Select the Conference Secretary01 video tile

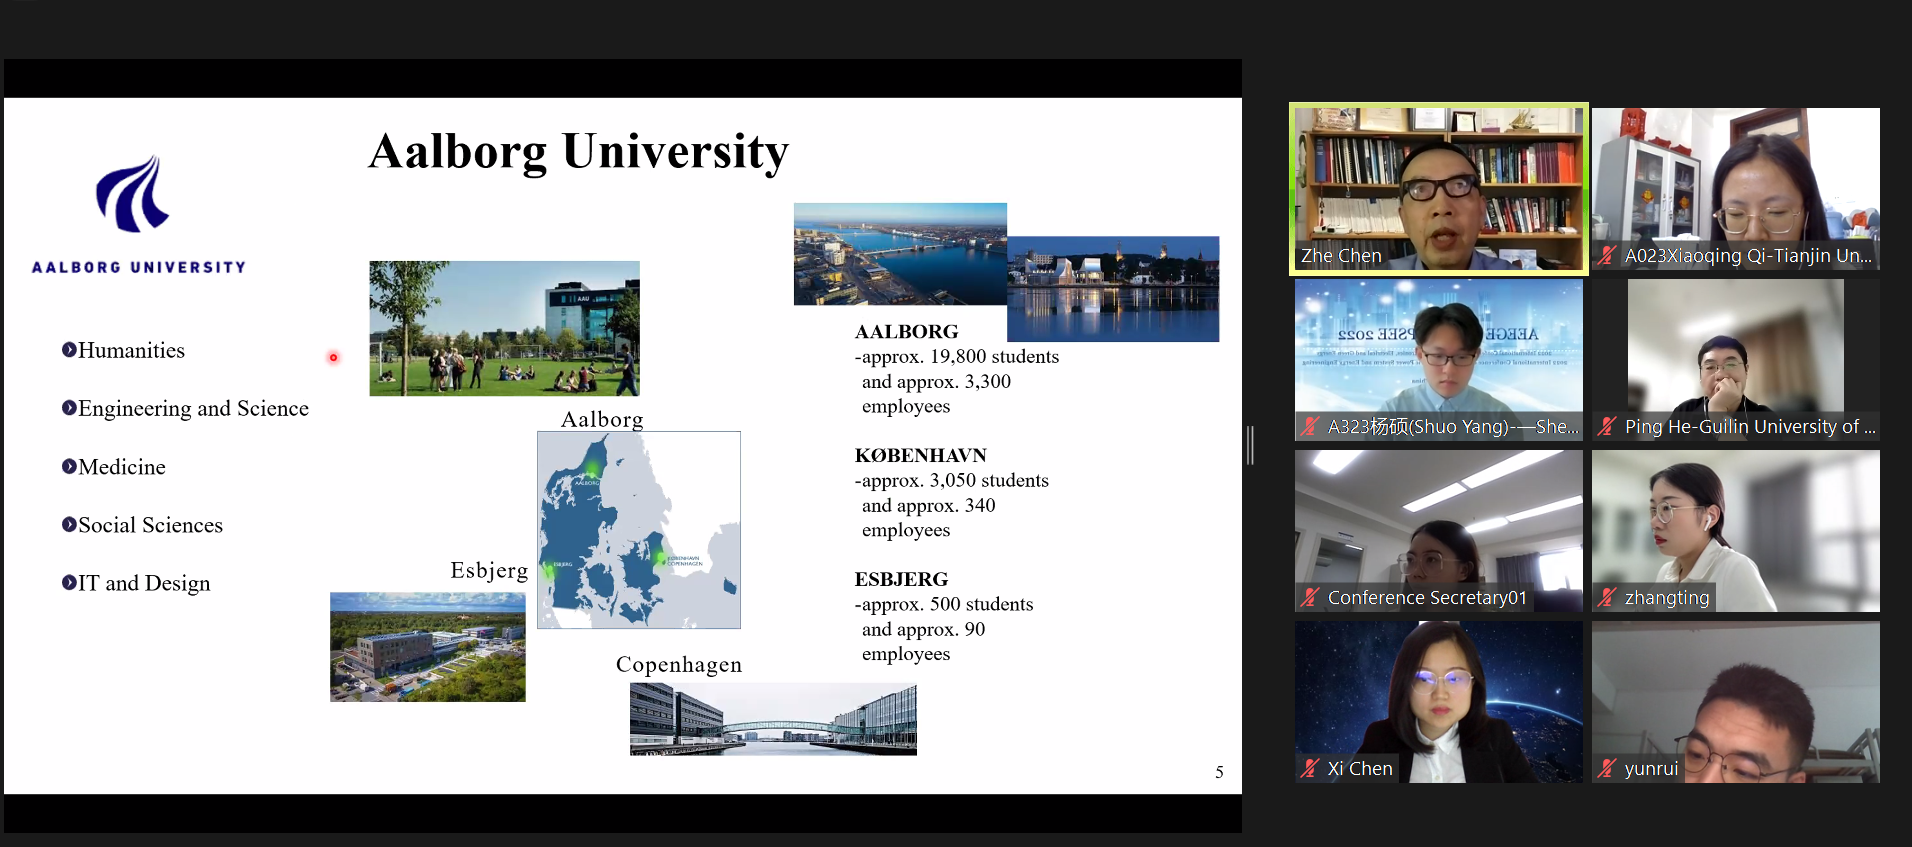pos(1439,531)
